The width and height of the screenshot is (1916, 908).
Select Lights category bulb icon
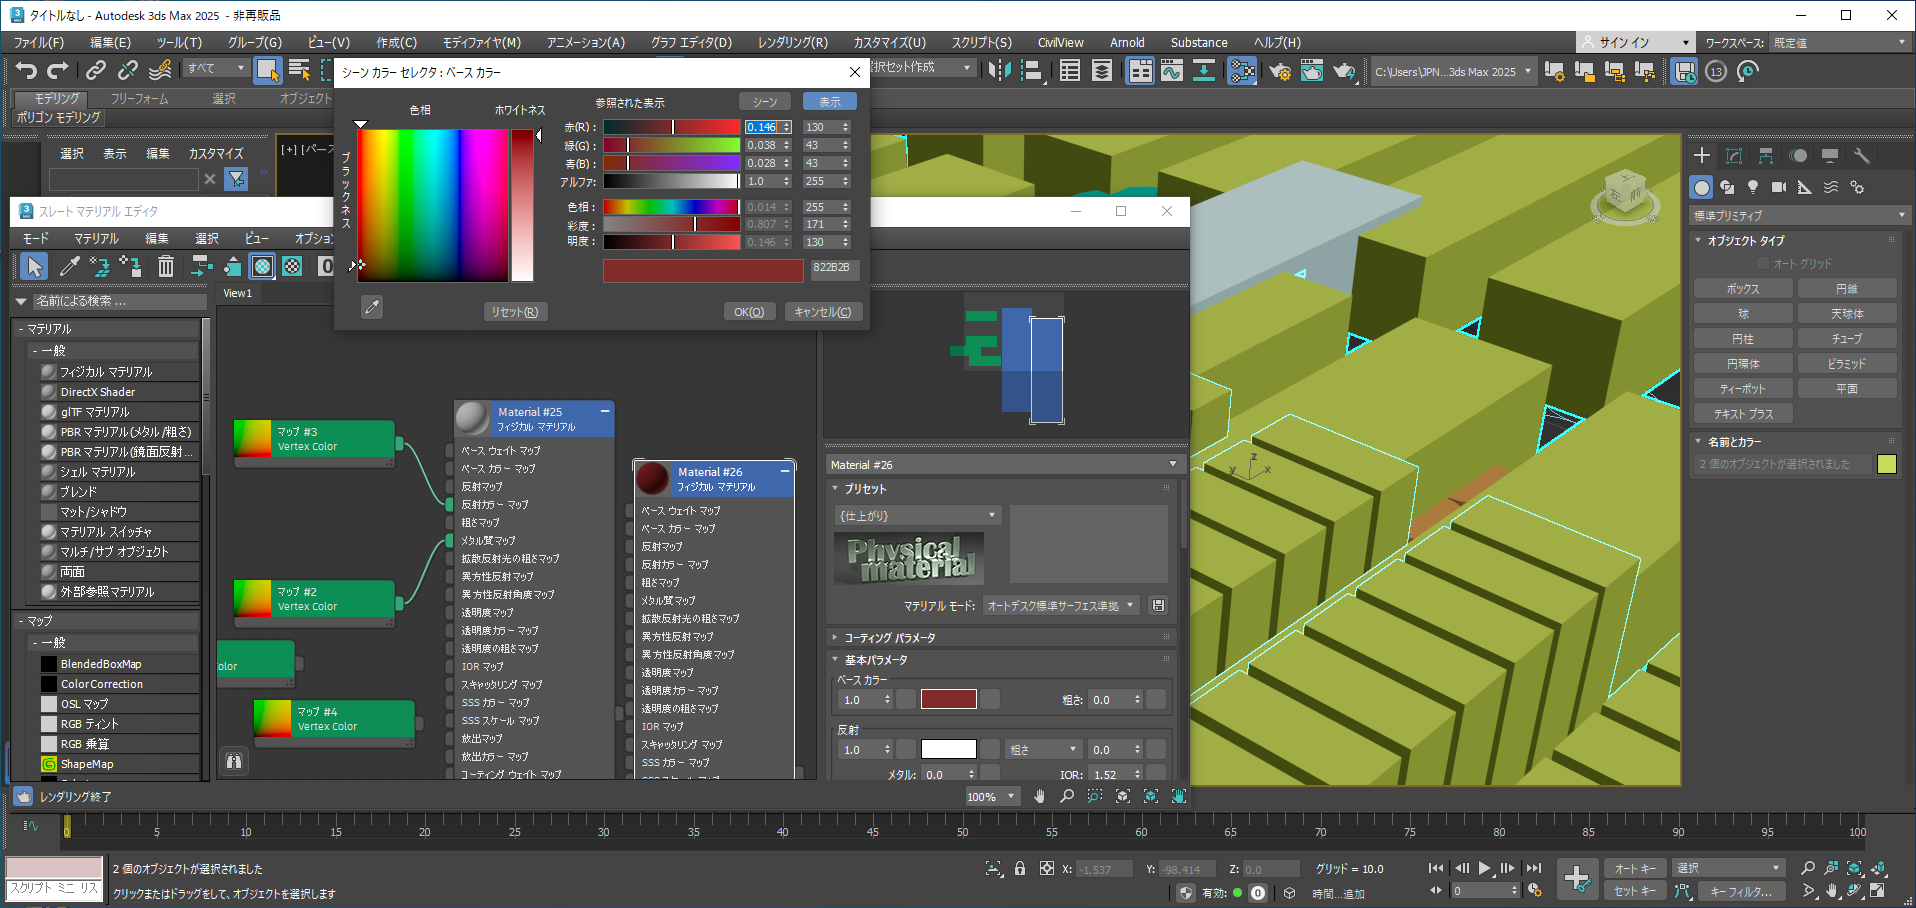[x=1753, y=187]
